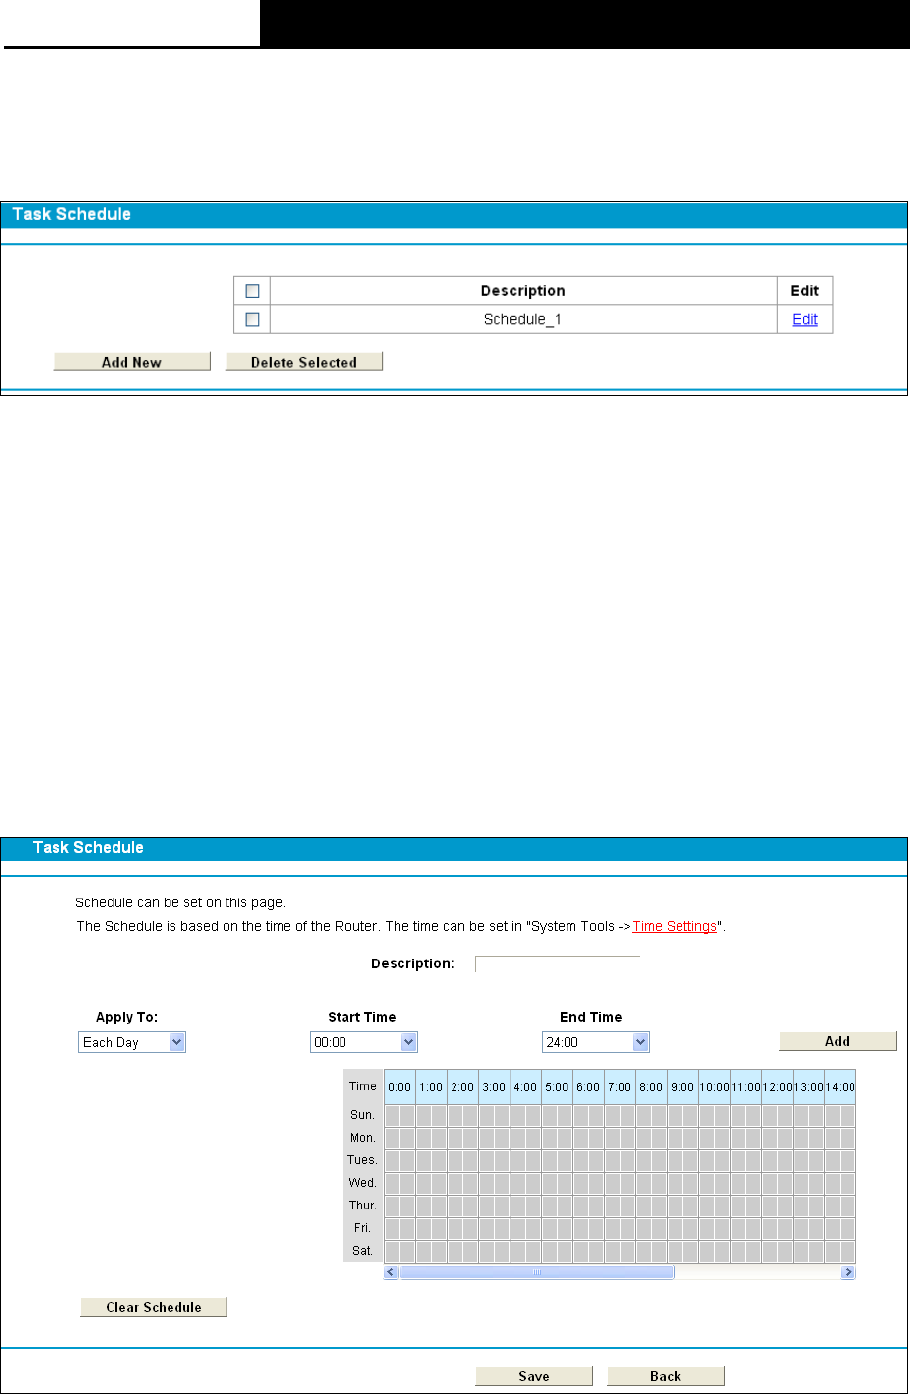Click the 12:00 time column header
Image resolution: width=910 pixels, height=1394 pixels.
coord(777,1087)
